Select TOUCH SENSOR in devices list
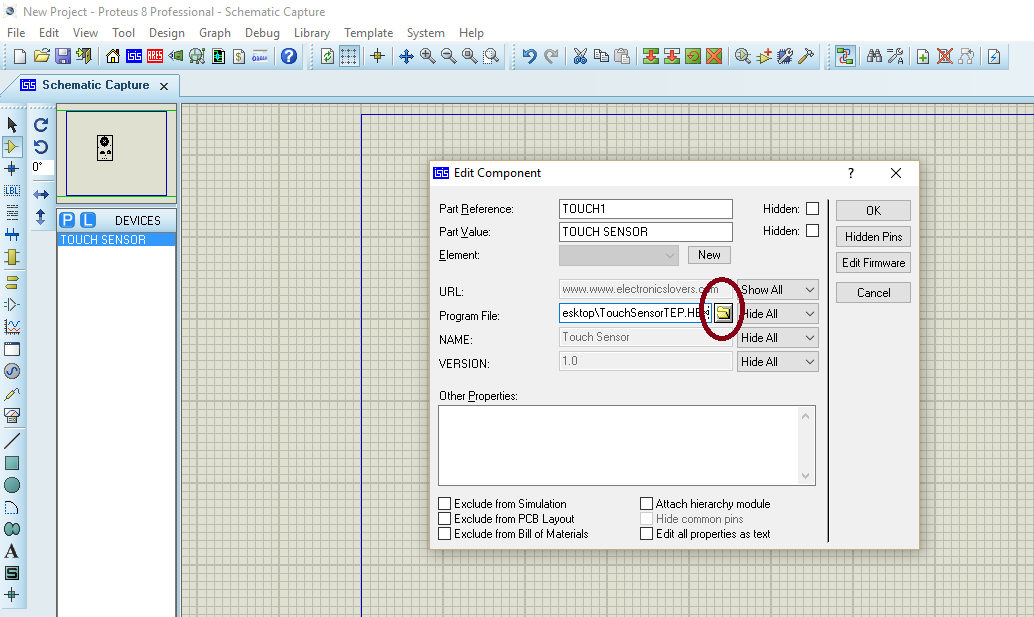 116,239
